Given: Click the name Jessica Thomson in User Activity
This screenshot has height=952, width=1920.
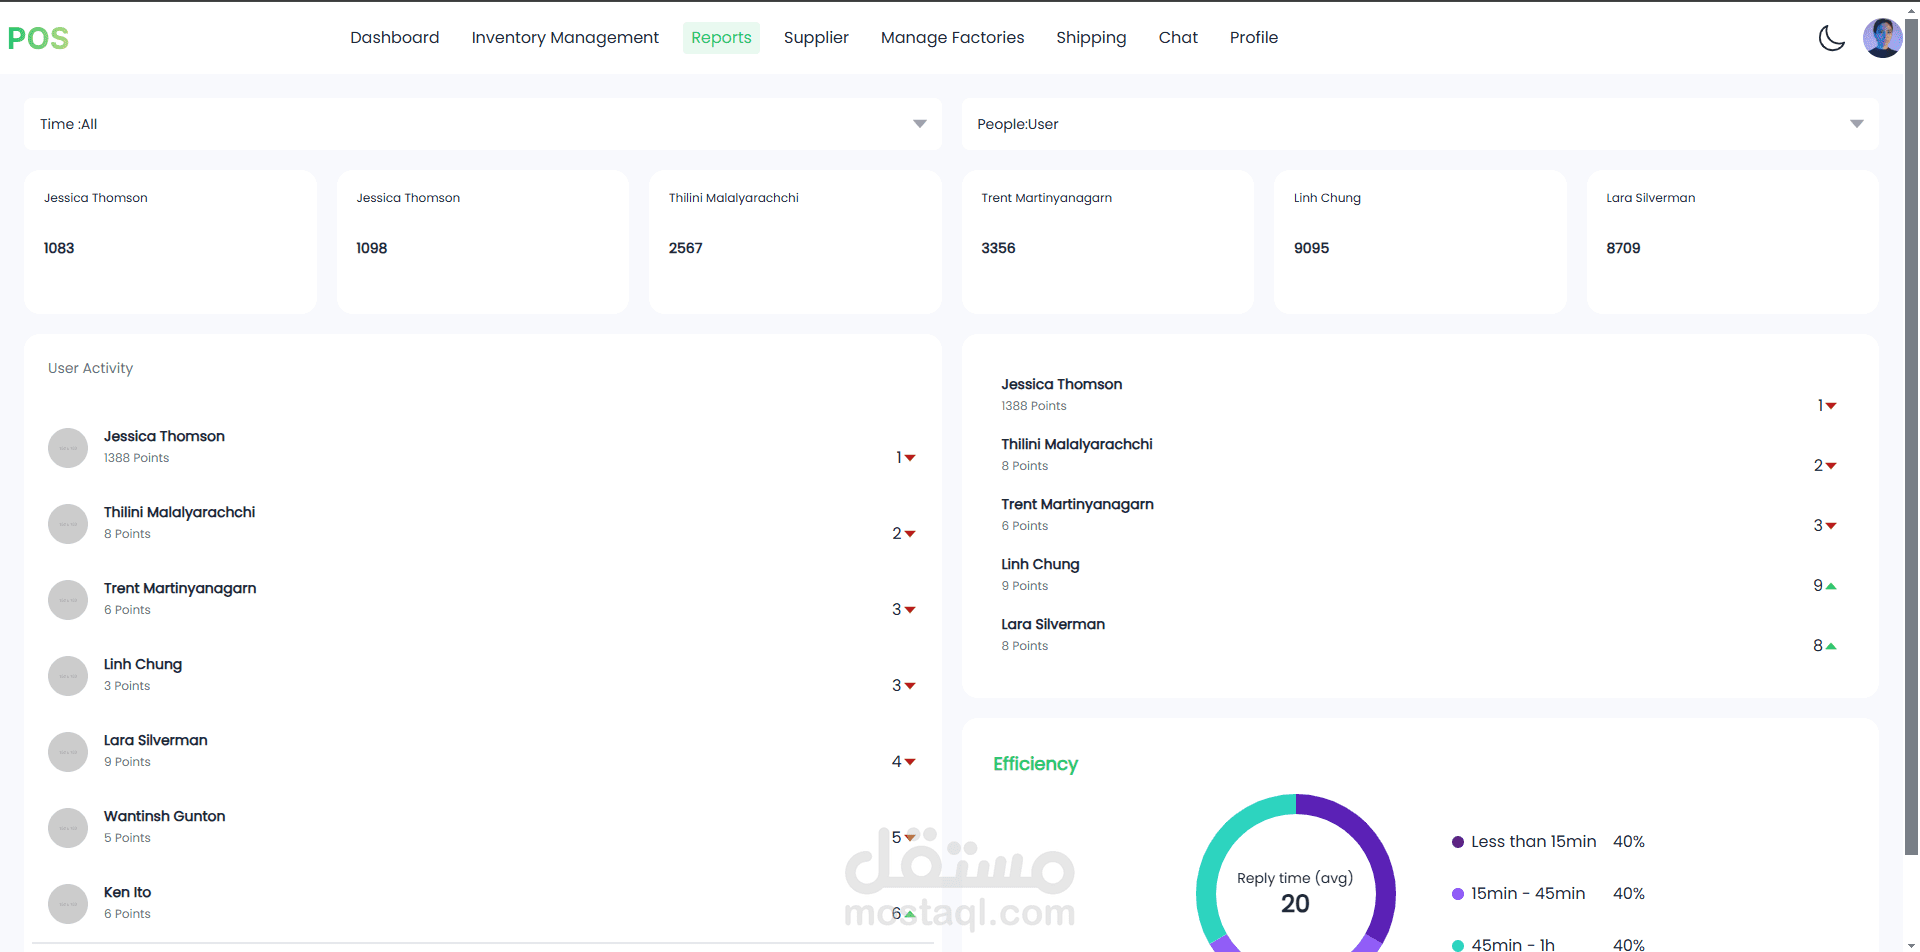Looking at the screenshot, I should 164,436.
